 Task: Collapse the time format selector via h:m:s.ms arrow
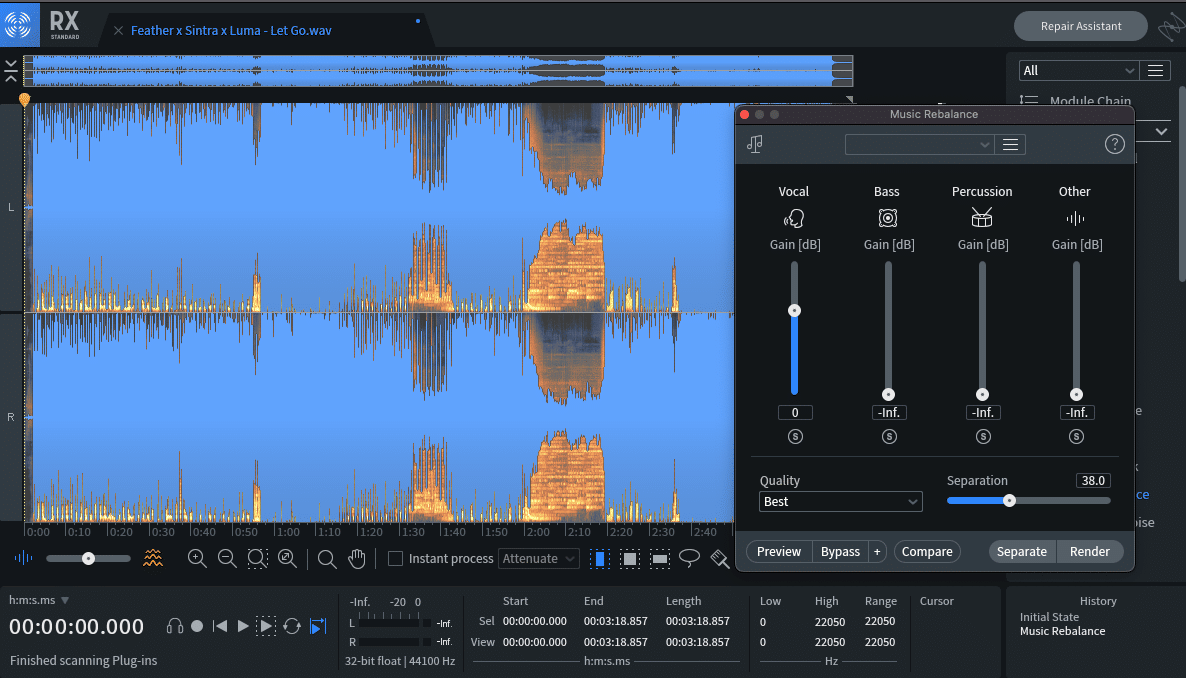[65, 601]
